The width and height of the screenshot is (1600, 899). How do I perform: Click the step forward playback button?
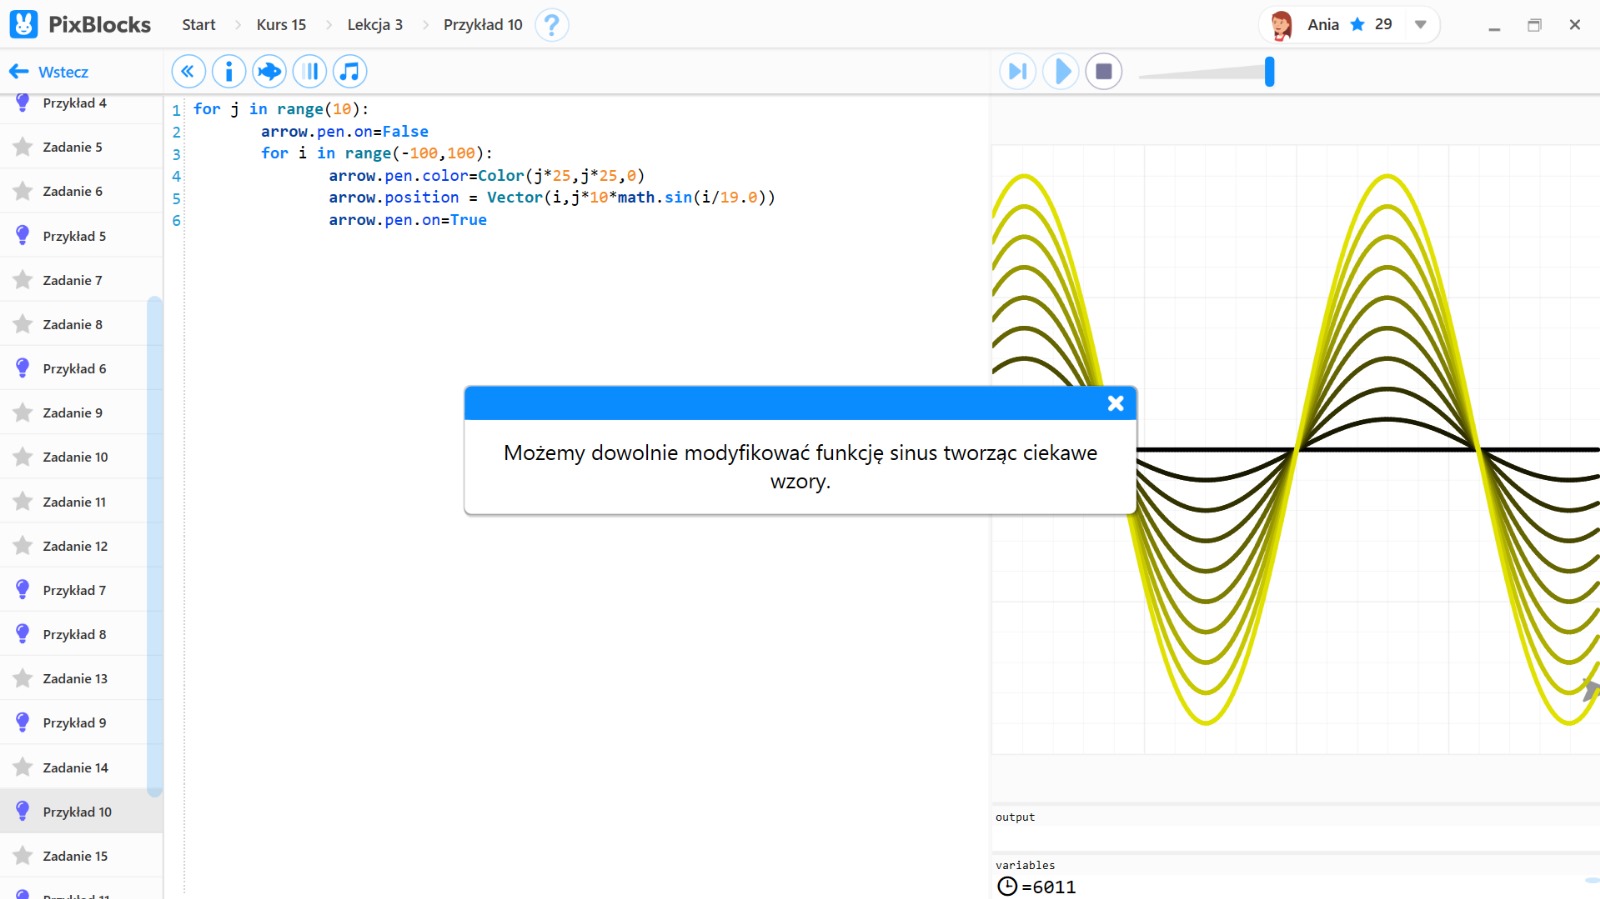(x=1017, y=71)
